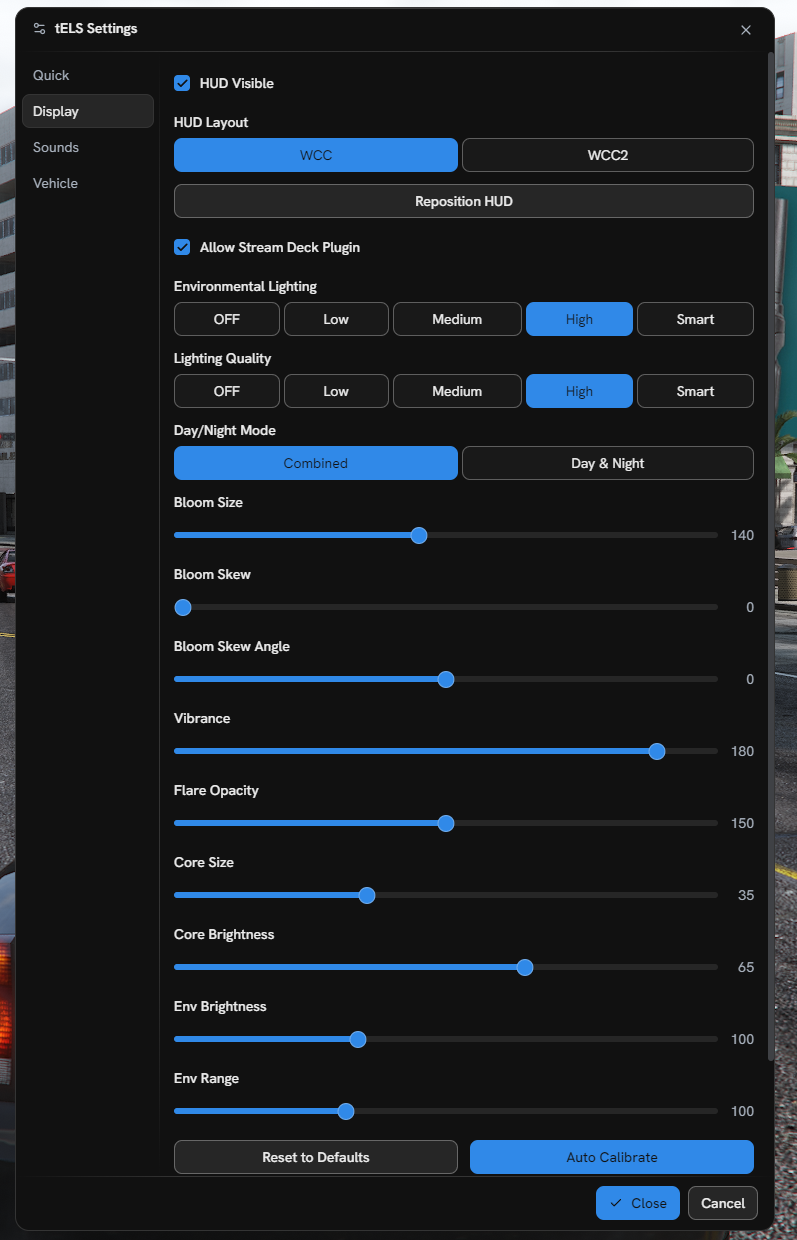Click the Vibrance value 180
Viewport: 797px width, 1240px height.
742,751
